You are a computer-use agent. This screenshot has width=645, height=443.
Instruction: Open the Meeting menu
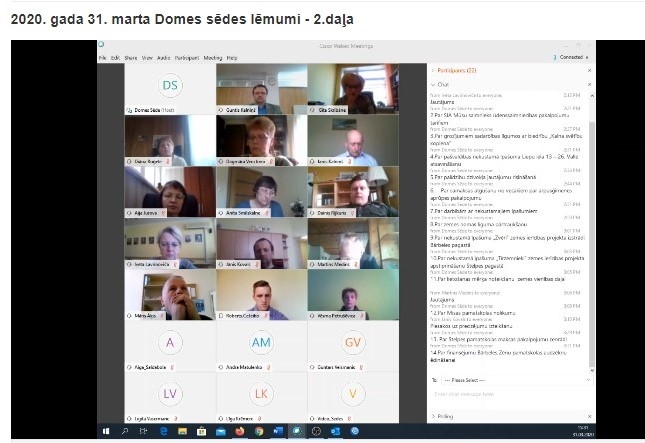point(213,58)
